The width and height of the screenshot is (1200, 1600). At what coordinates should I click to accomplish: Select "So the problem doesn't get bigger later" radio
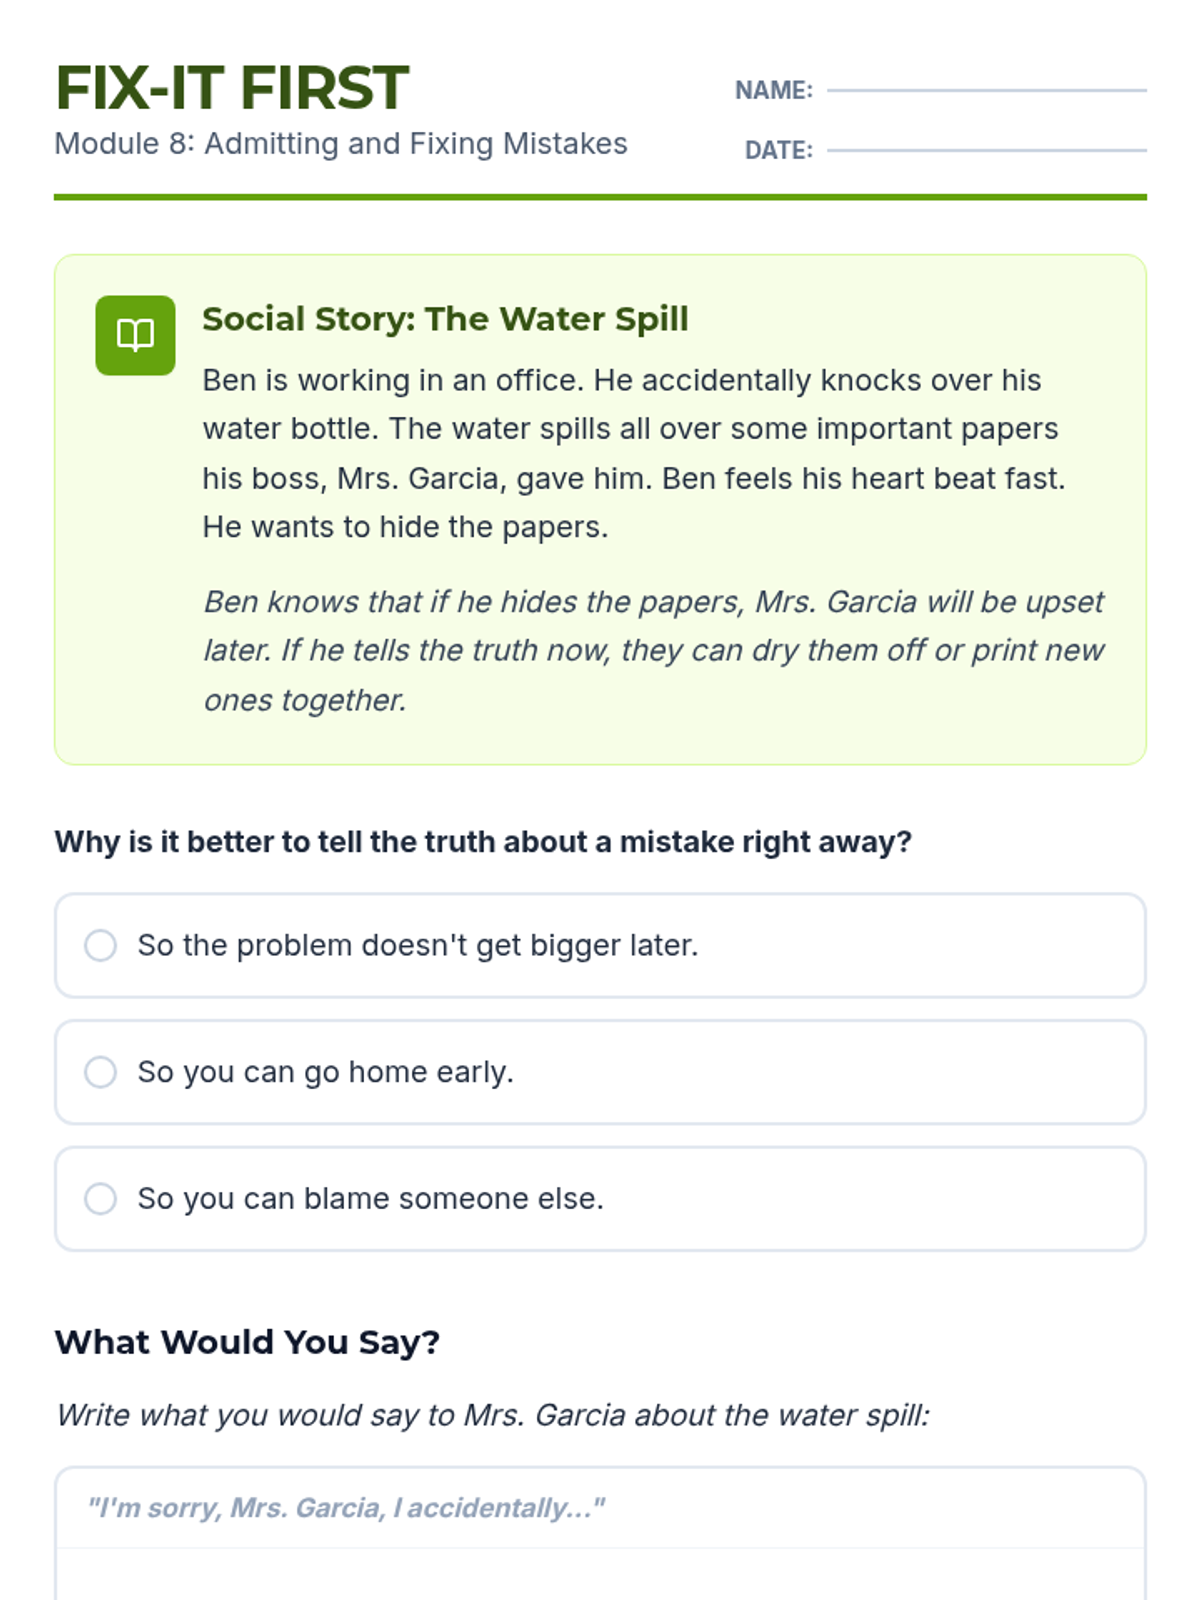[x=100, y=945]
